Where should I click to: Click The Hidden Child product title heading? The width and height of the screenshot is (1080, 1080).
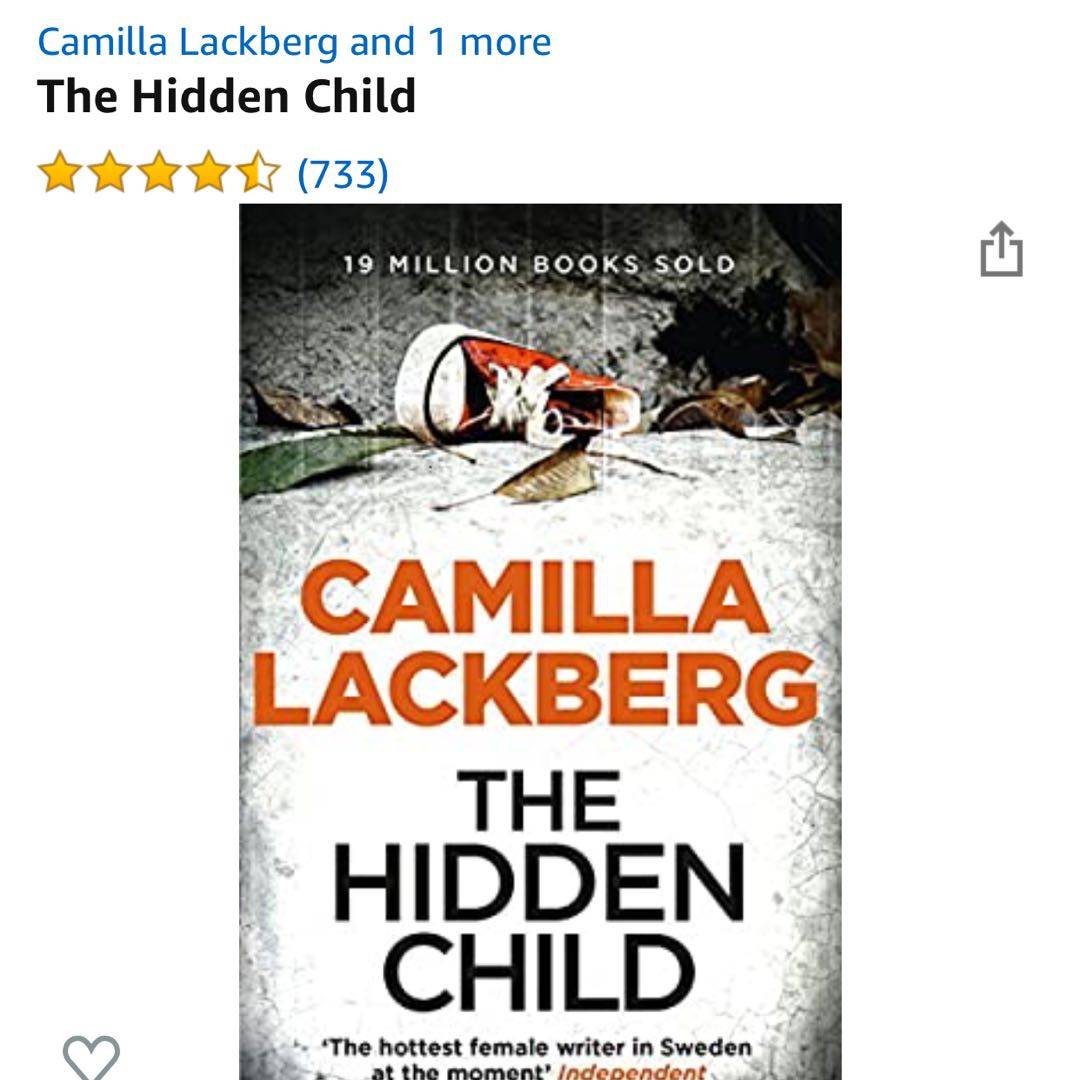click(x=227, y=96)
